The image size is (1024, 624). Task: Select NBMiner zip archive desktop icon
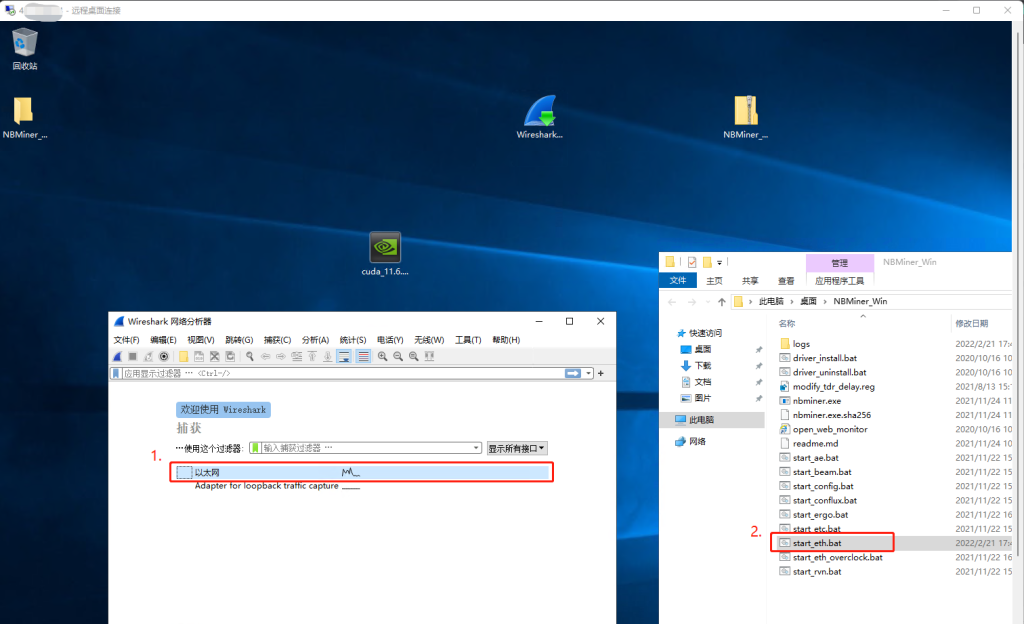point(745,117)
